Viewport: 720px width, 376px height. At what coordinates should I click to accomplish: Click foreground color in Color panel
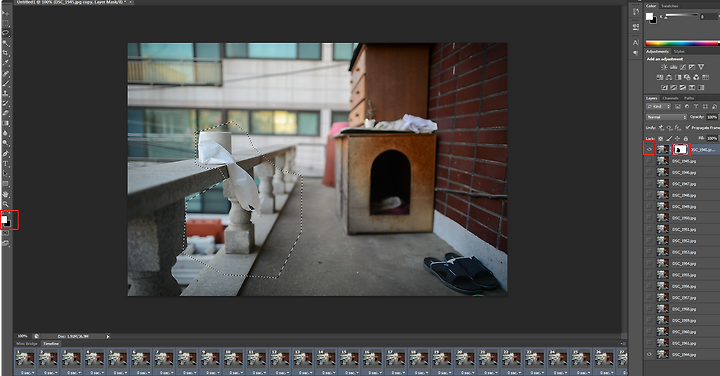click(x=649, y=17)
